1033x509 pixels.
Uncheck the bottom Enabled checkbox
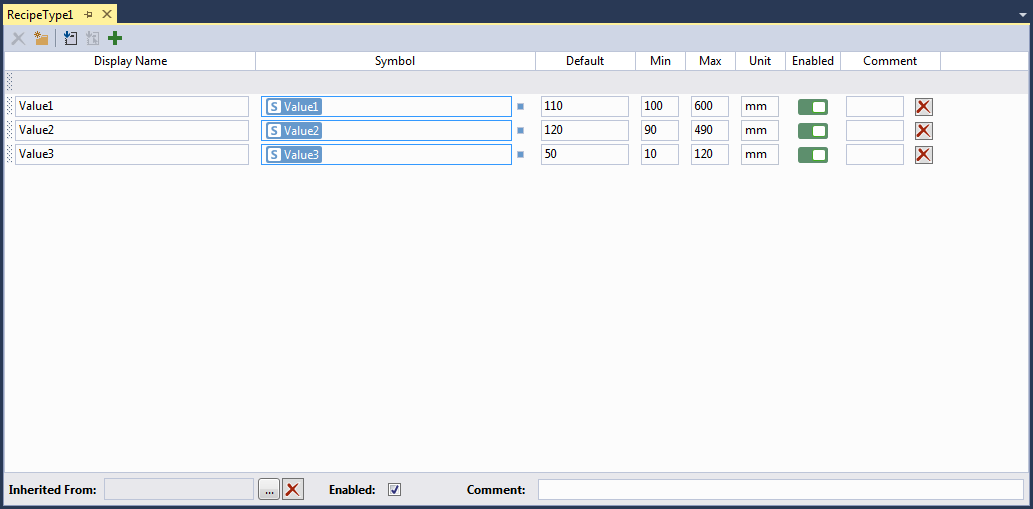click(x=395, y=489)
